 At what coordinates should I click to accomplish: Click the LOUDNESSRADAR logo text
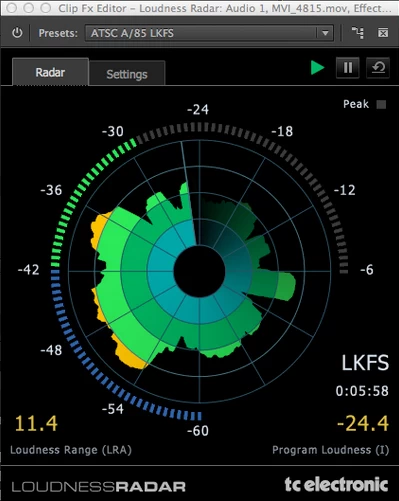(x=99, y=487)
